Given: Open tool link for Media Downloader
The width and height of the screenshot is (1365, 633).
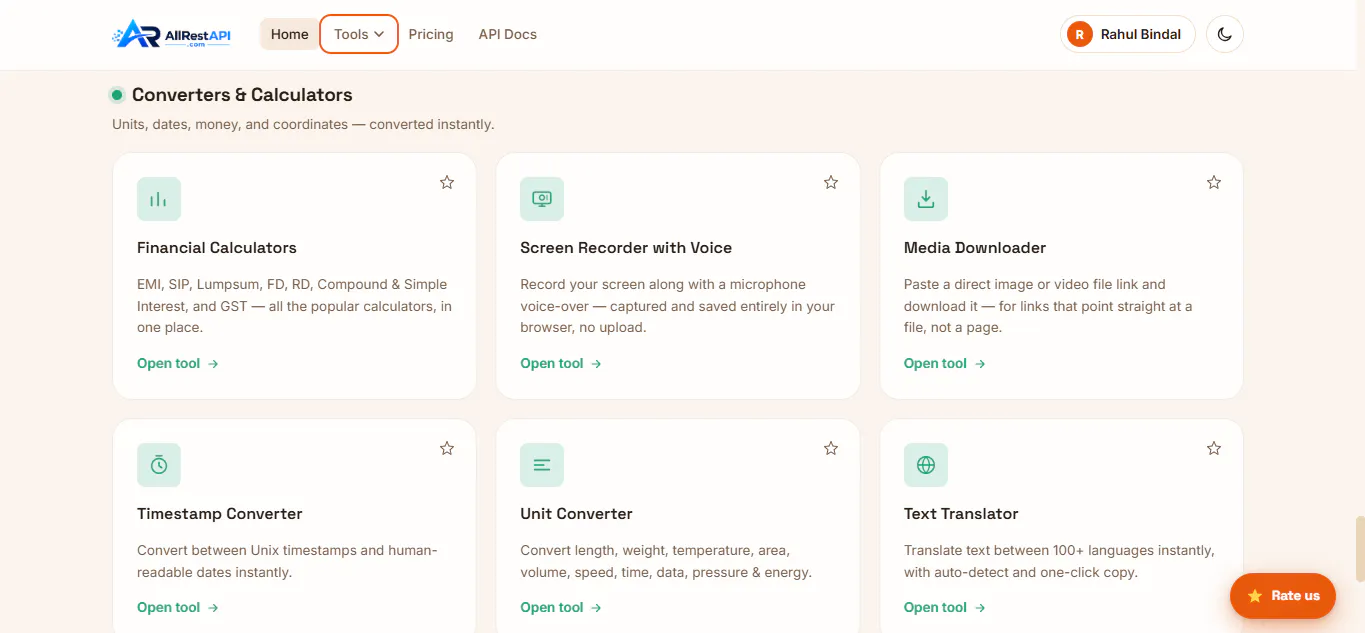Looking at the screenshot, I should point(945,363).
